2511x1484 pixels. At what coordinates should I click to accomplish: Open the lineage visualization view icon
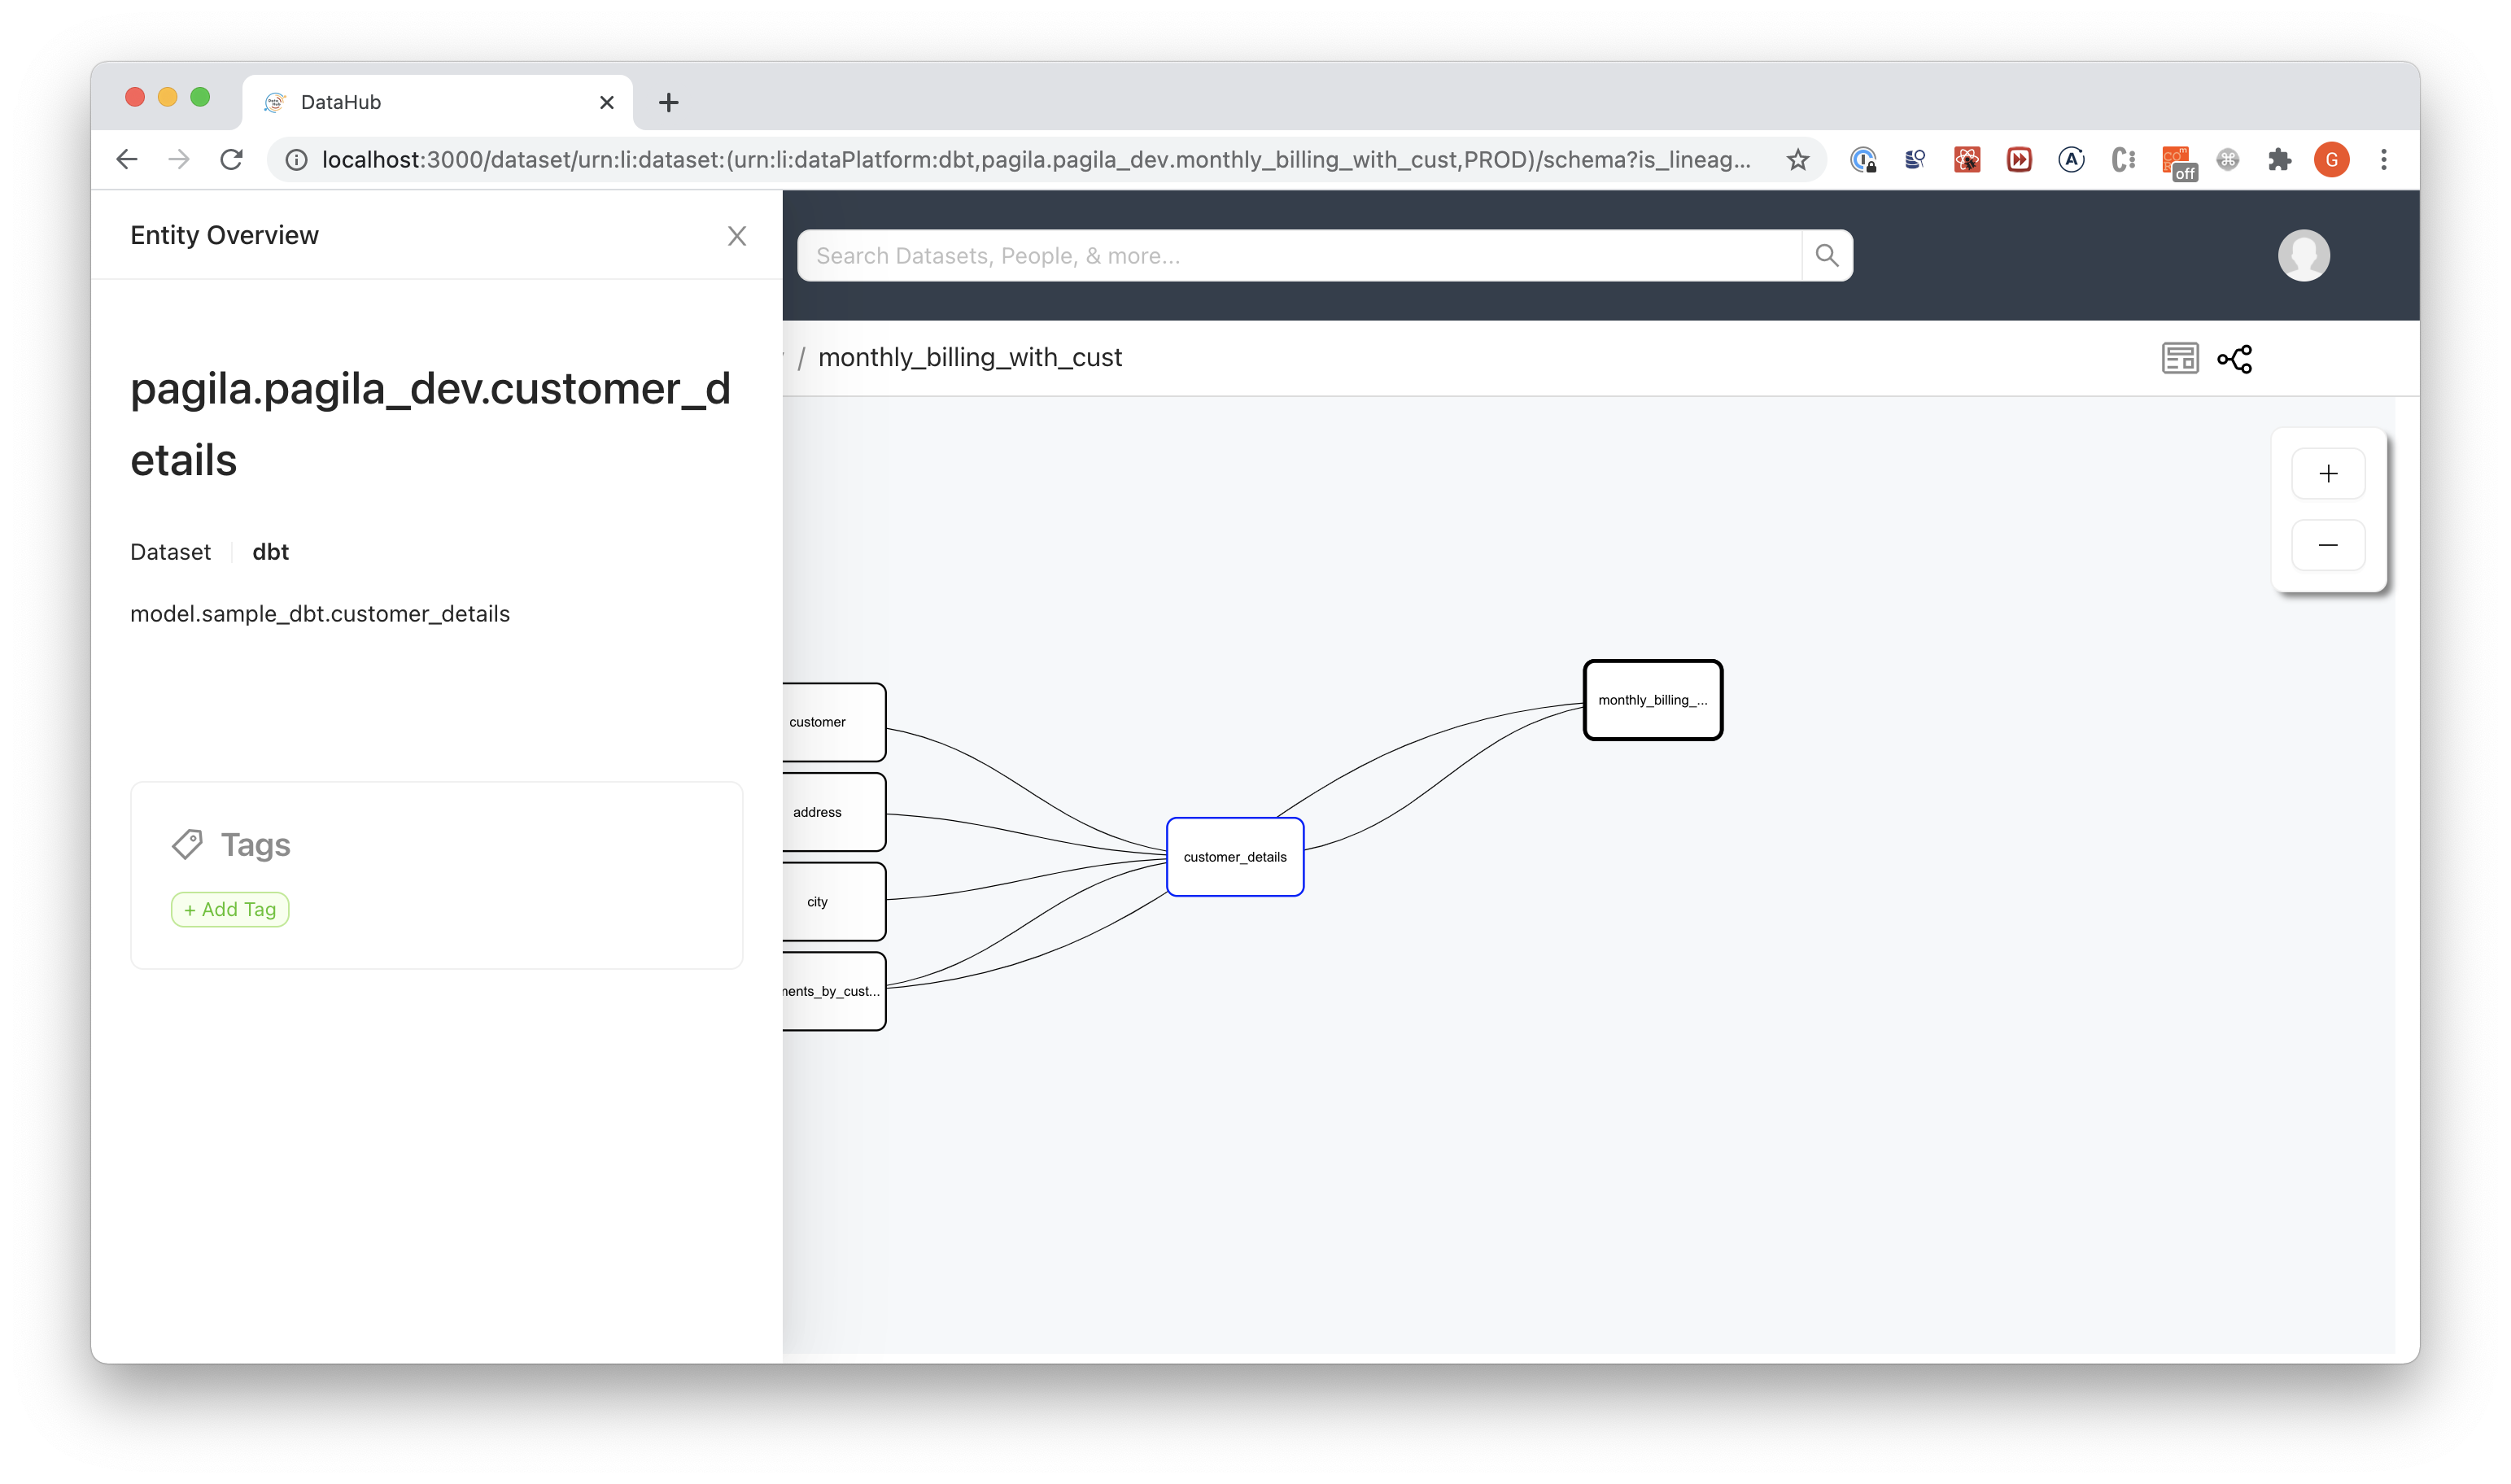pyautogui.click(x=2236, y=358)
